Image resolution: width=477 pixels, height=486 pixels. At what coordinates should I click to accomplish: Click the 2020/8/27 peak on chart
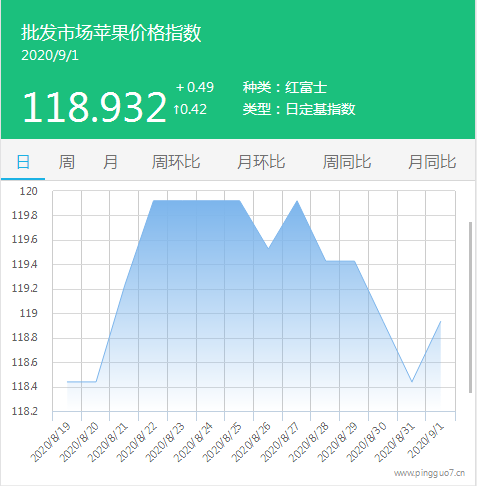[297, 201]
